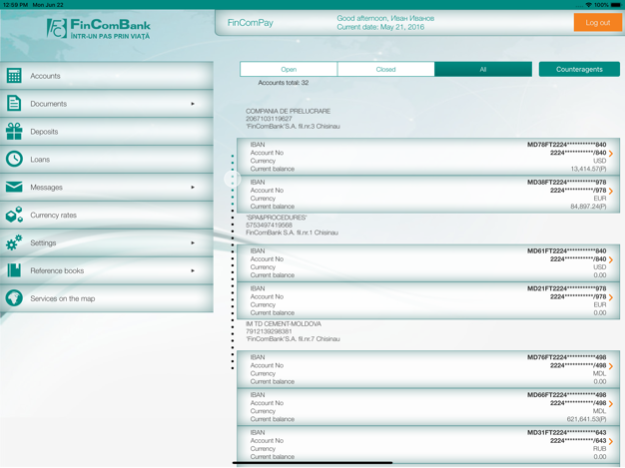Click the Currency rates cubes icon
Image resolution: width=625 pixels, height=468 pixels.
pos(14,214)
